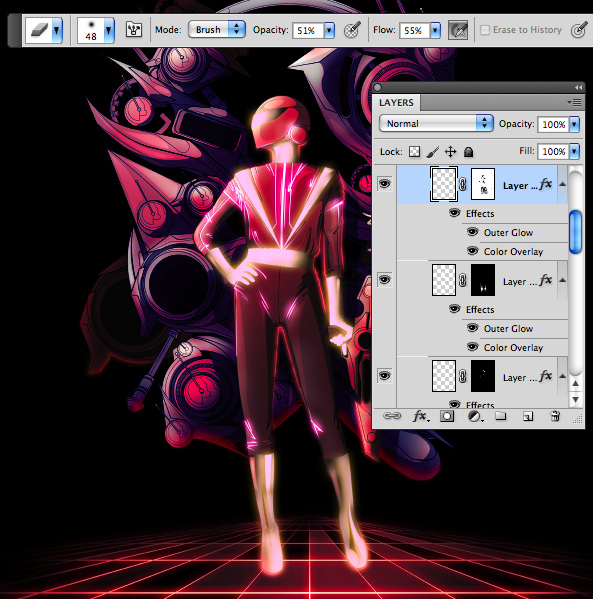593x599 pixels.
Task: Delete layer trash icon
Action: (555, 416)
